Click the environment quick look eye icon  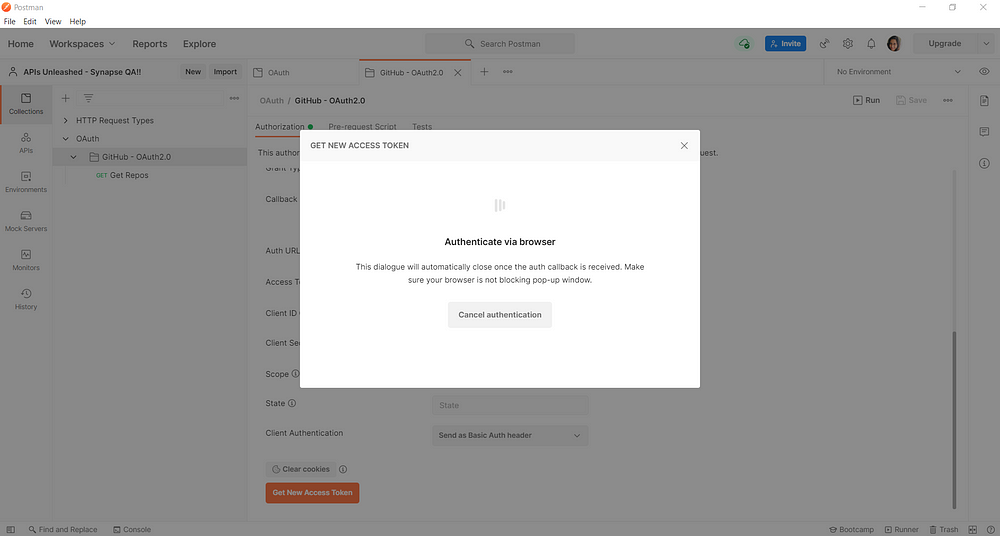(985, 72)
